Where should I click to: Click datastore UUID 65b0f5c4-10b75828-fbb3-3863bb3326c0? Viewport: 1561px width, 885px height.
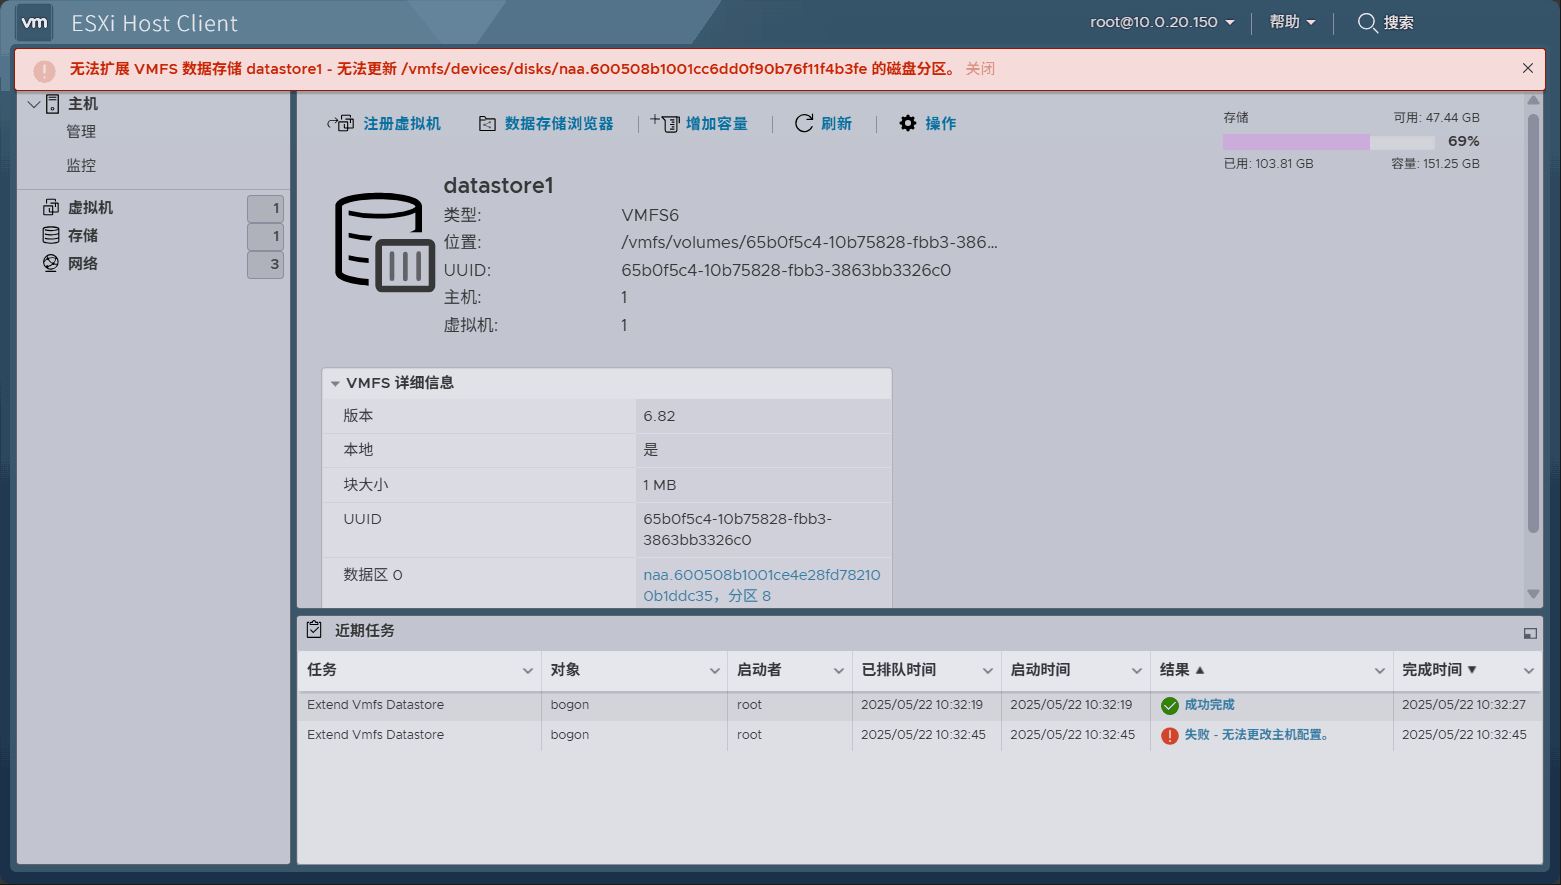coord(786,270)
